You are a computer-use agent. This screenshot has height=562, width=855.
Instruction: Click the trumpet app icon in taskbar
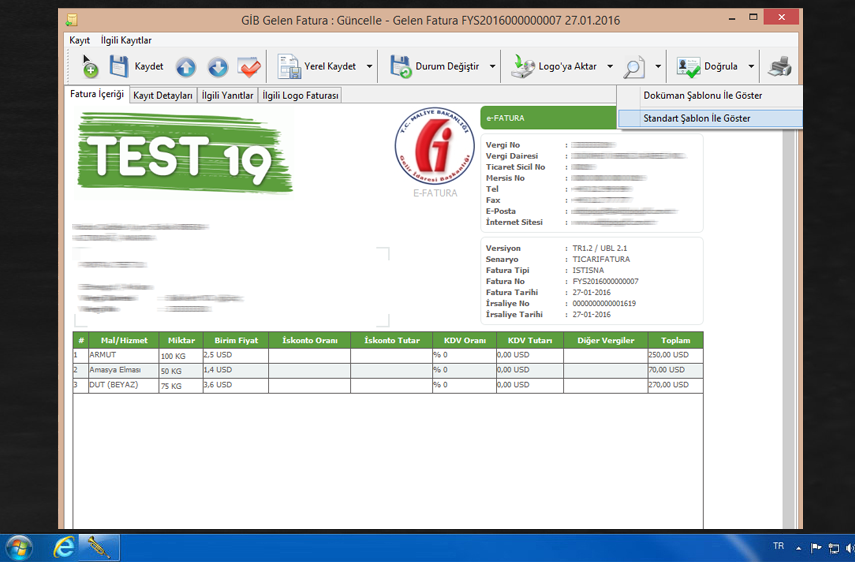pos(99,547)
